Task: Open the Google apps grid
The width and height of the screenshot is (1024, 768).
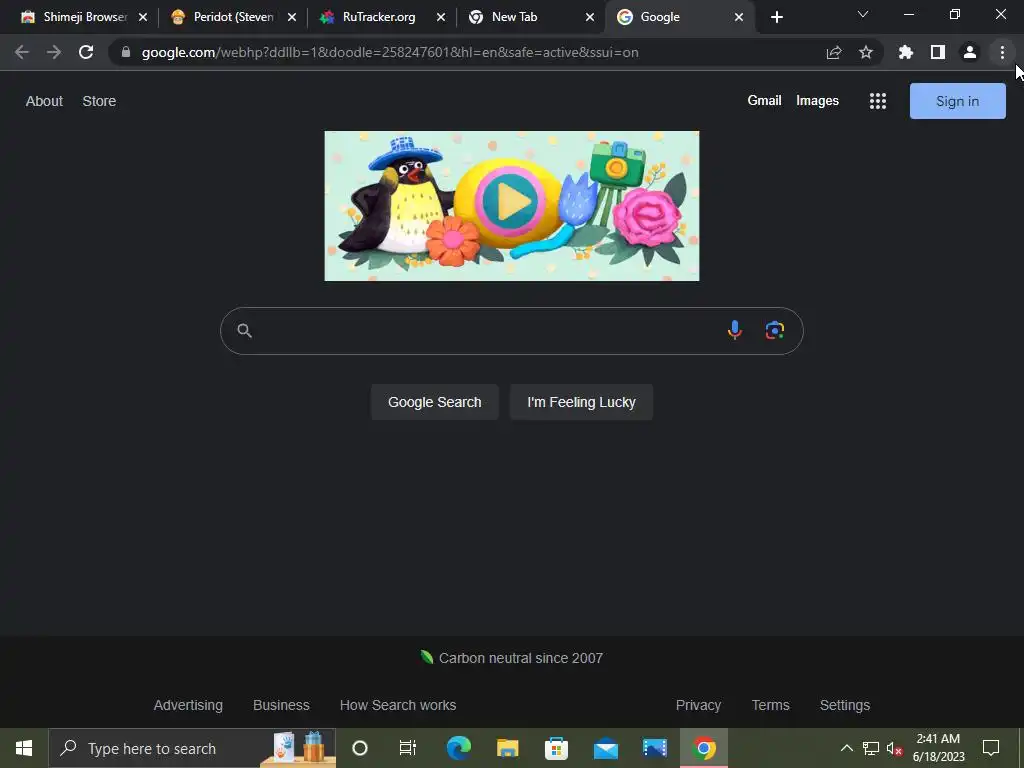Action: (878, 101)
